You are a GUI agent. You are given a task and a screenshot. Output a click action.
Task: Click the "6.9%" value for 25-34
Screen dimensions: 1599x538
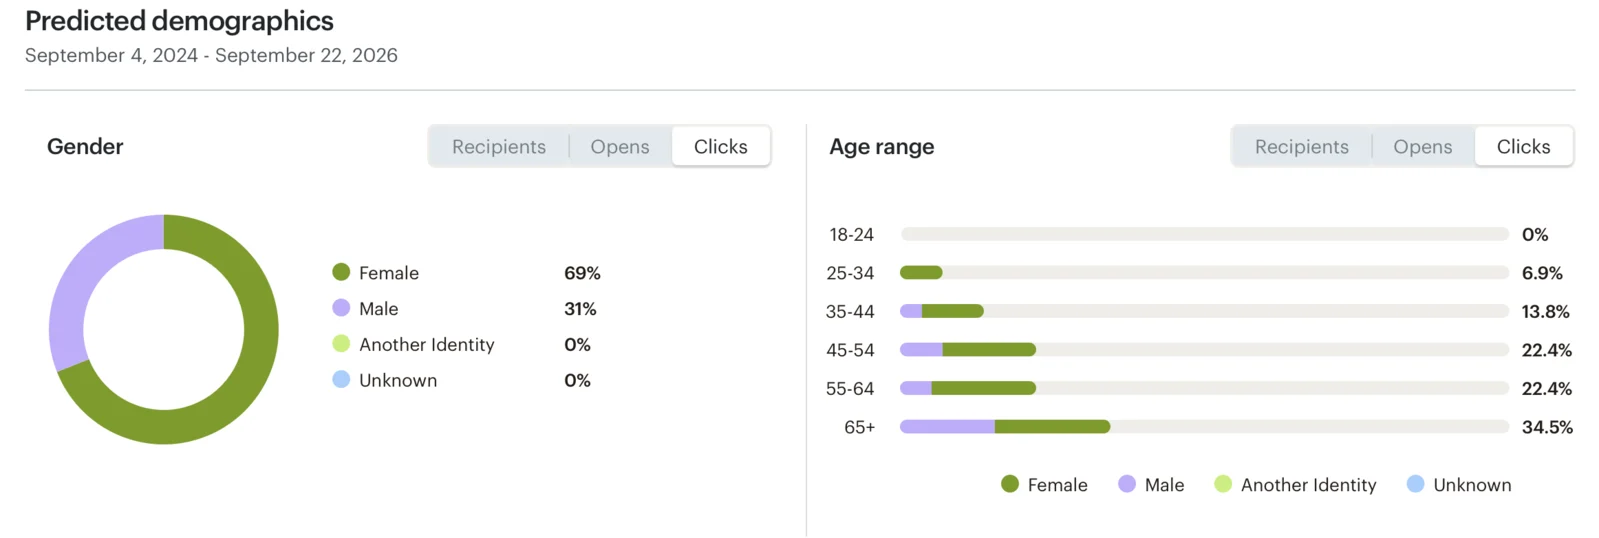[x=1542, y=273]
